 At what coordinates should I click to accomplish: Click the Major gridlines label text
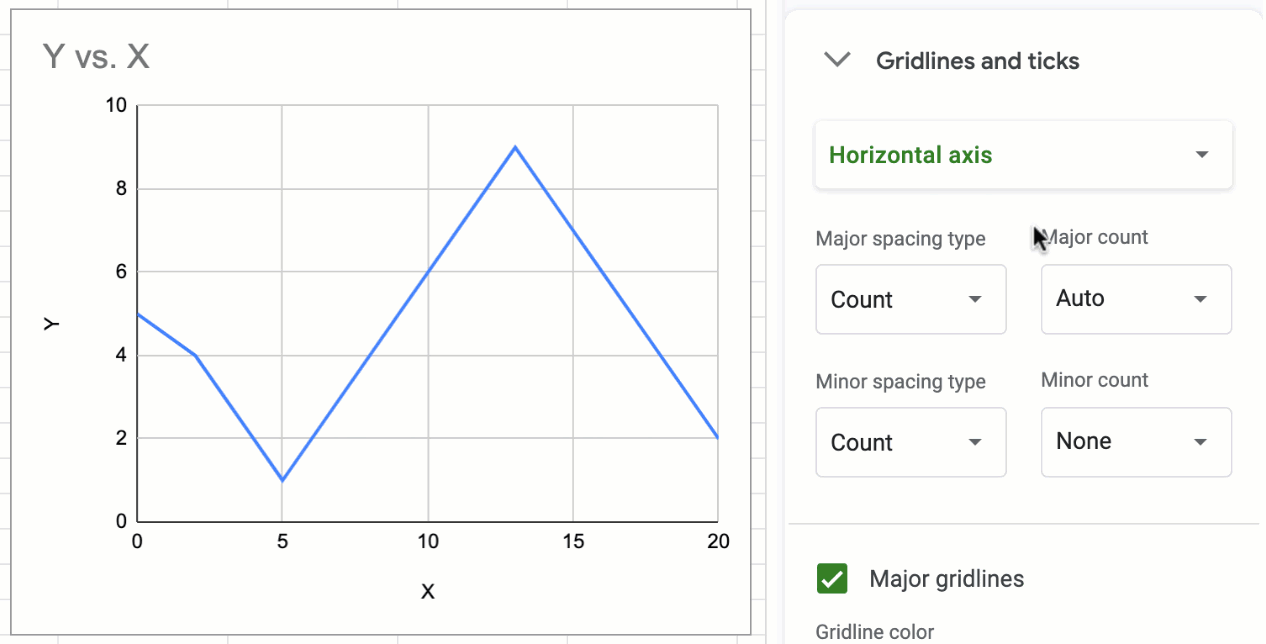946,579
